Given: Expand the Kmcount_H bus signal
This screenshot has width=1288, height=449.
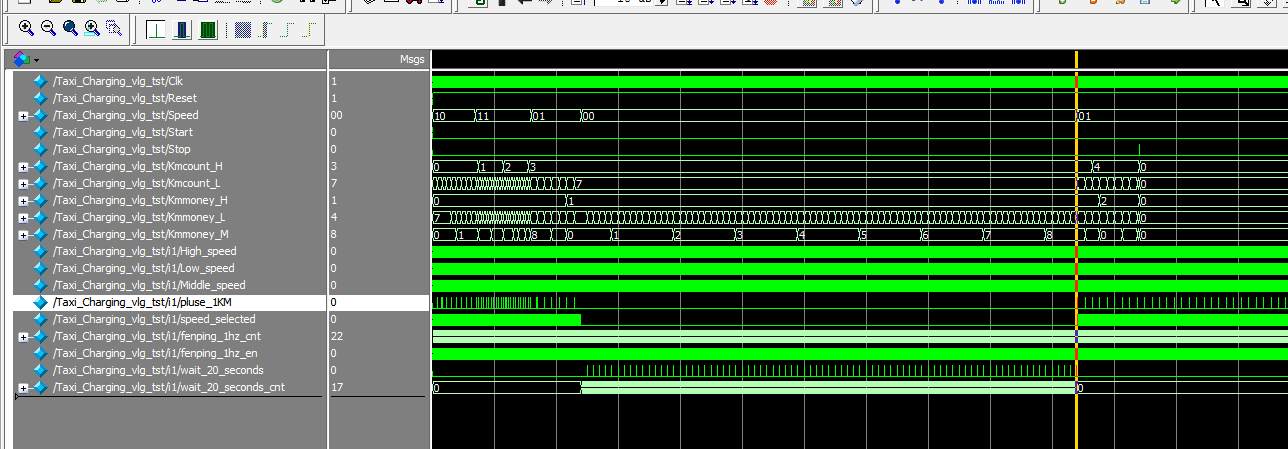Looking at the screenshot, I should coord(23,167).
